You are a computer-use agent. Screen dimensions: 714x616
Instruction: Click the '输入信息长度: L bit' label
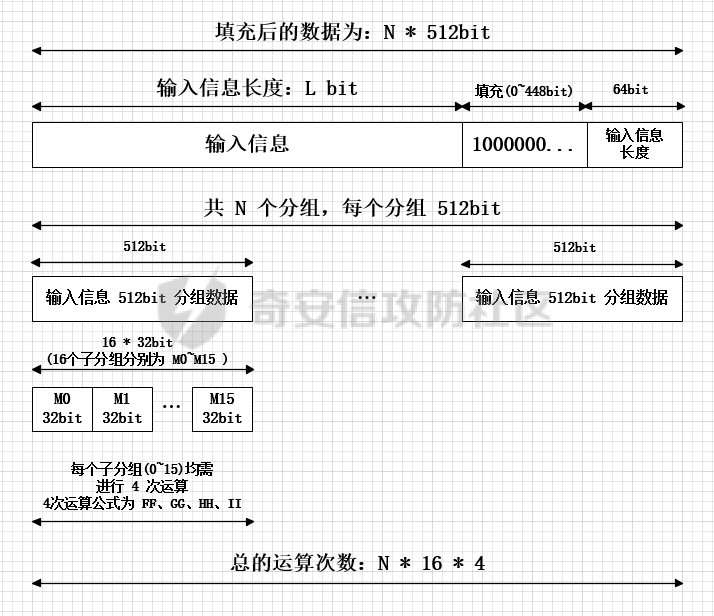coord(257,88)
